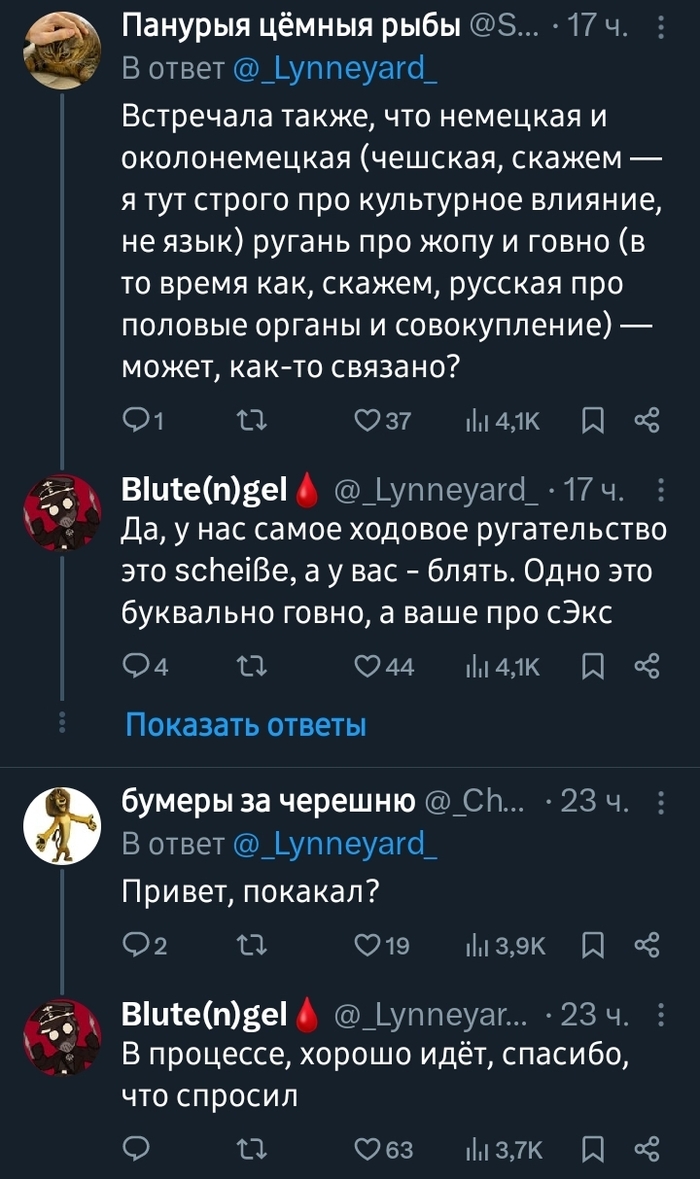This screenshot has width=700, height=1179.
Task: Like the tweet with 37 likes
Action: click(367, 421)
